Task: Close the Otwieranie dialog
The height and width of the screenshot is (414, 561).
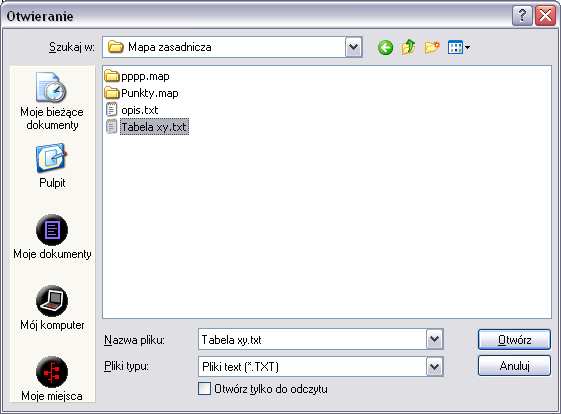Action: 545,16
